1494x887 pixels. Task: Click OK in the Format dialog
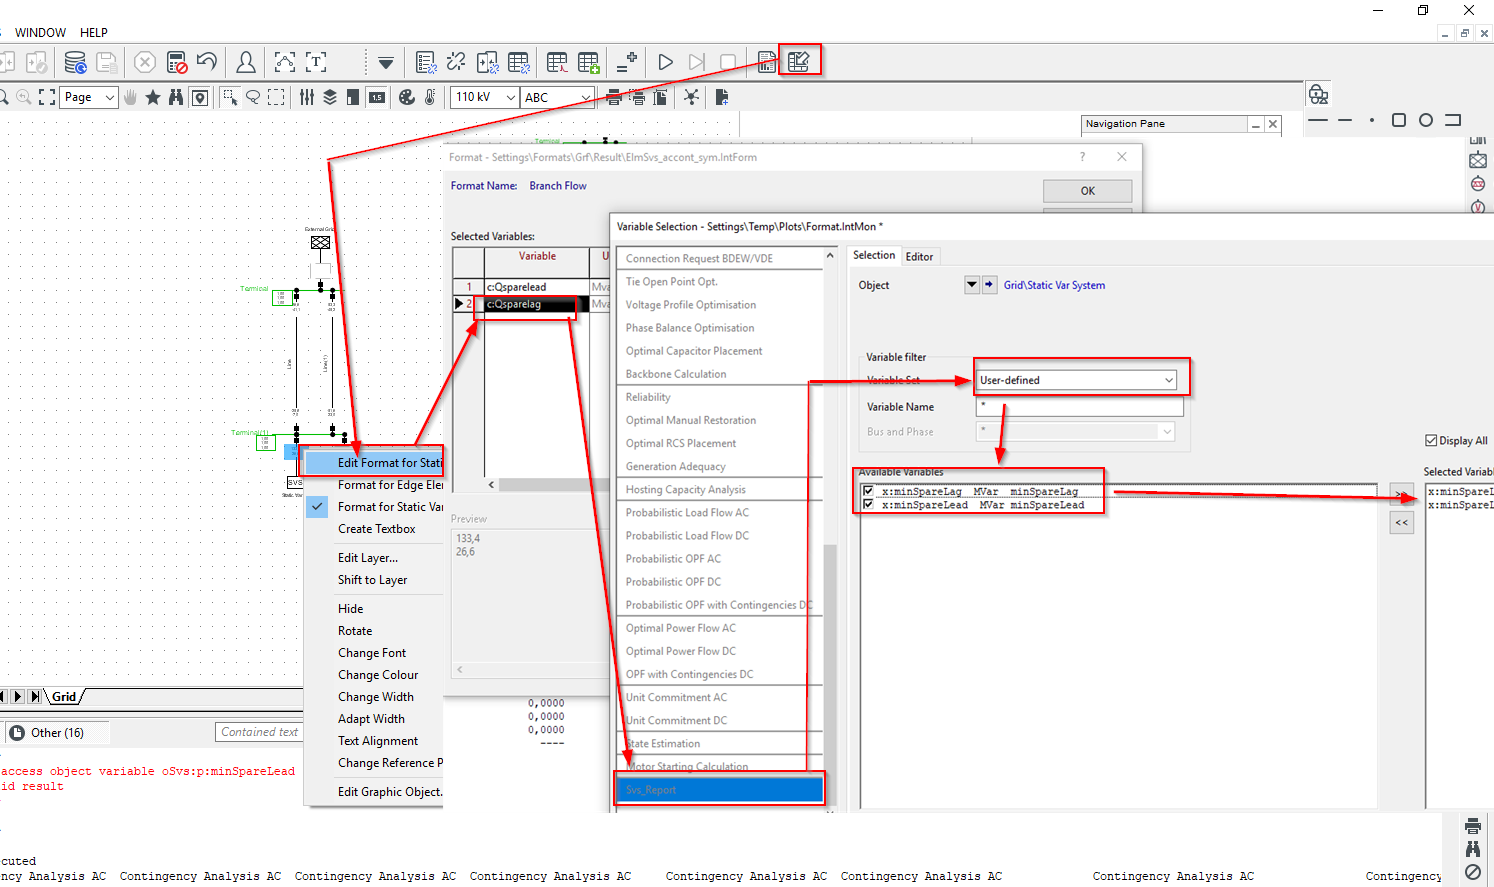pyautogui.click(x=1088, y=191)
